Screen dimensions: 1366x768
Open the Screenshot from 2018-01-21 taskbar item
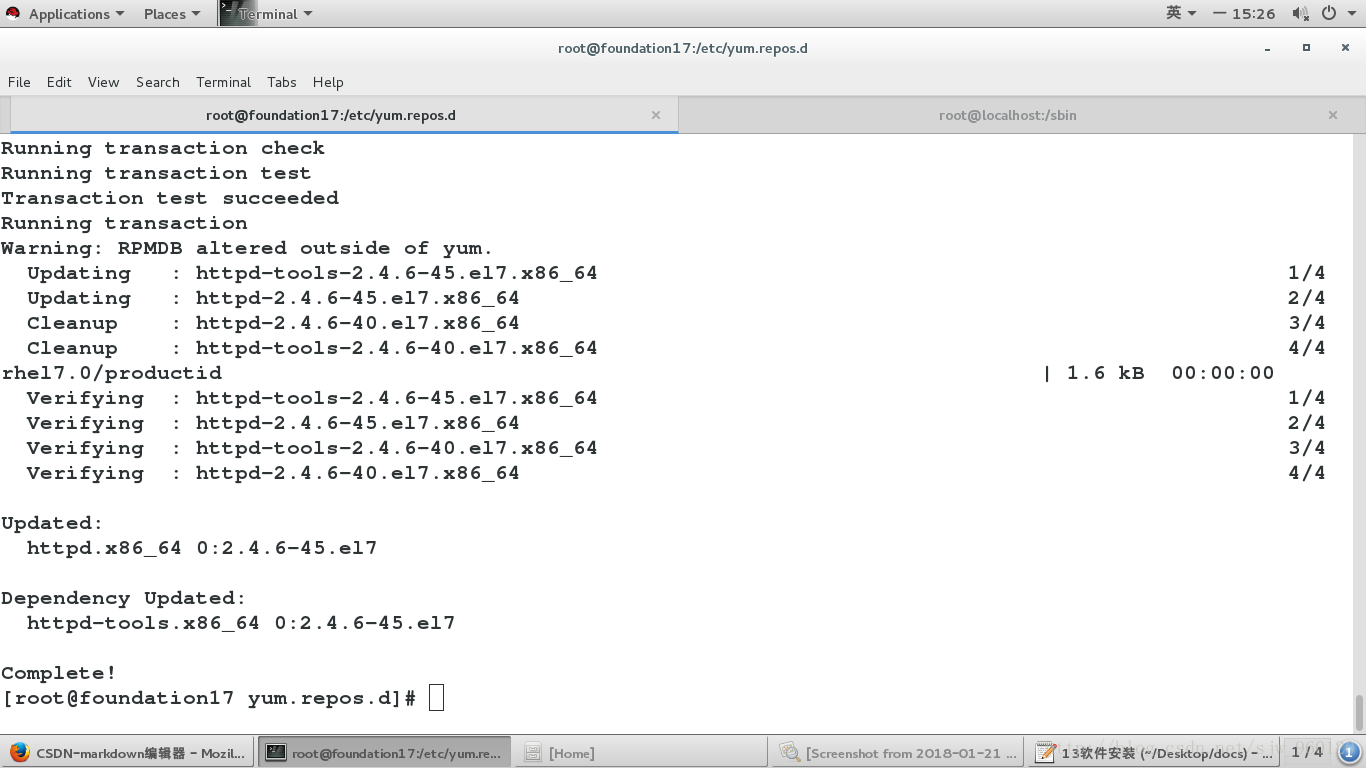coord(899,753)
